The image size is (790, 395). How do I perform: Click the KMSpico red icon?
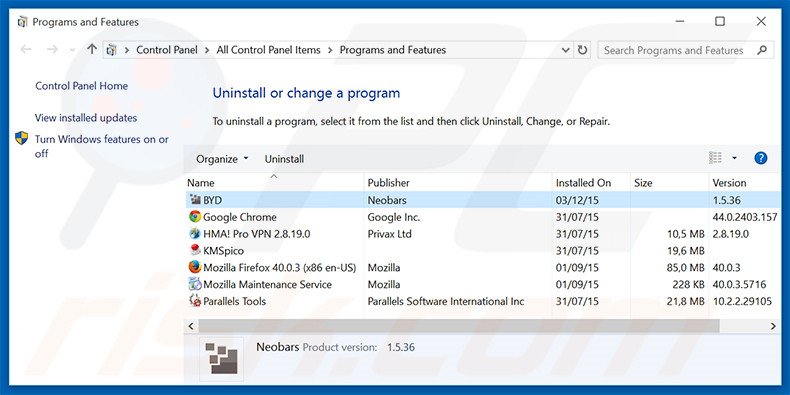195,250
